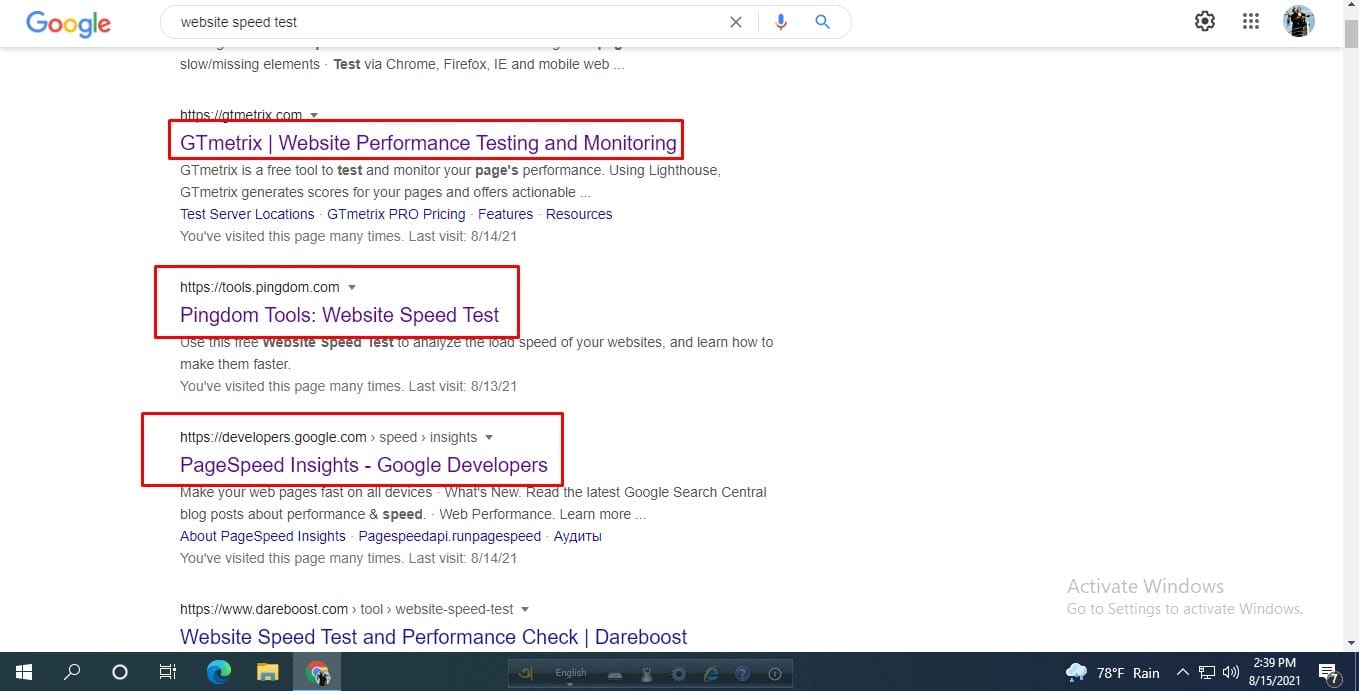Open the network status tray icon

(x=1207, y=673)
